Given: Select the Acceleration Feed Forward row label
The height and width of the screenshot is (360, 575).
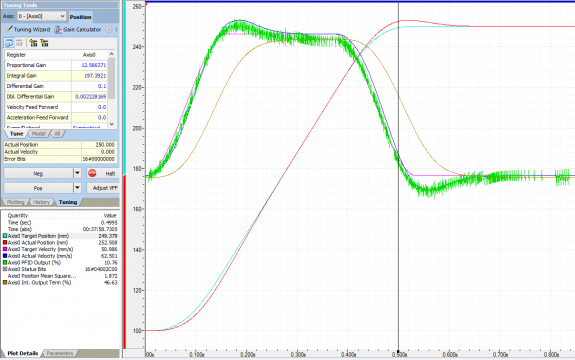Looking at the screenshot, I should 37,117.
